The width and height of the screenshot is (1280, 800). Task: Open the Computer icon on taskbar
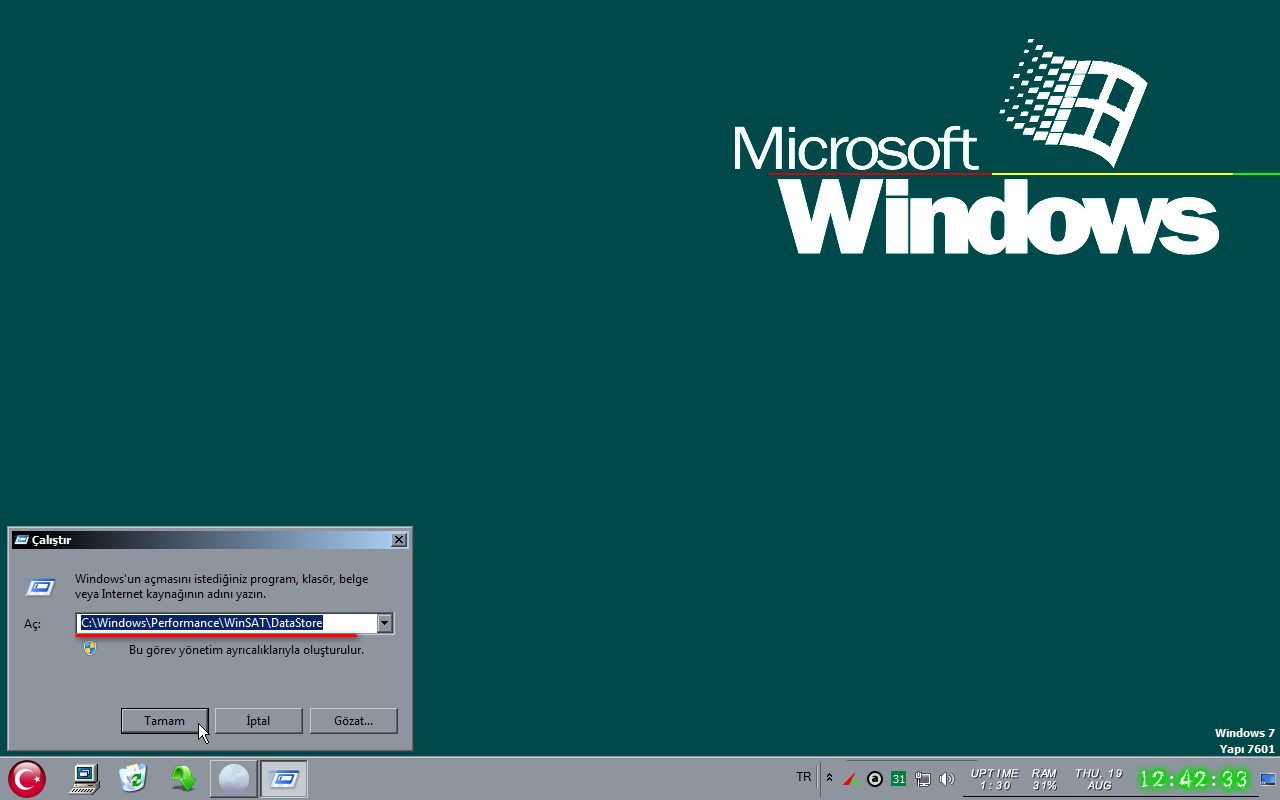coord(85,778)
